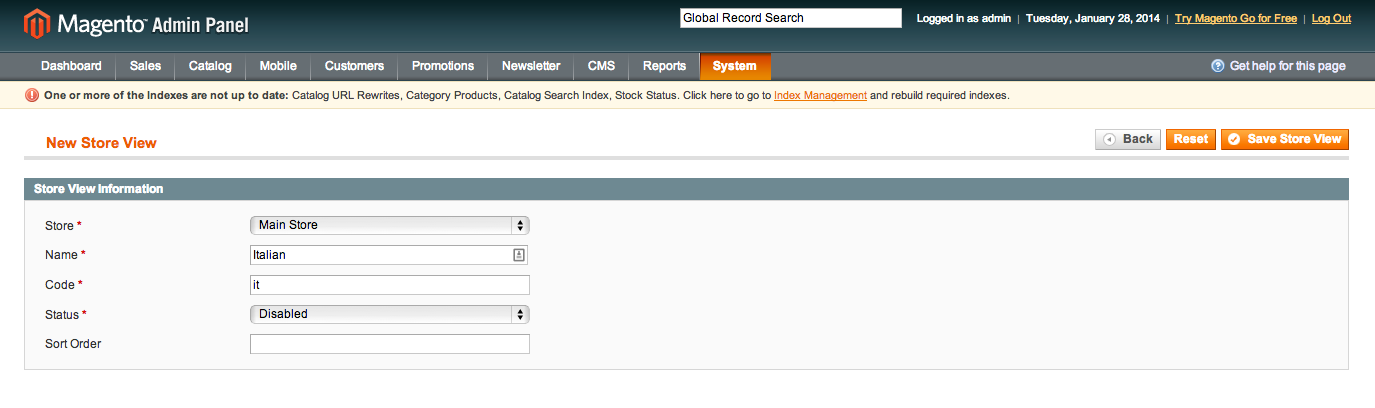Open the Mobile menu
This screenshot has width=1375, height=408.
(x=278, y=66)
